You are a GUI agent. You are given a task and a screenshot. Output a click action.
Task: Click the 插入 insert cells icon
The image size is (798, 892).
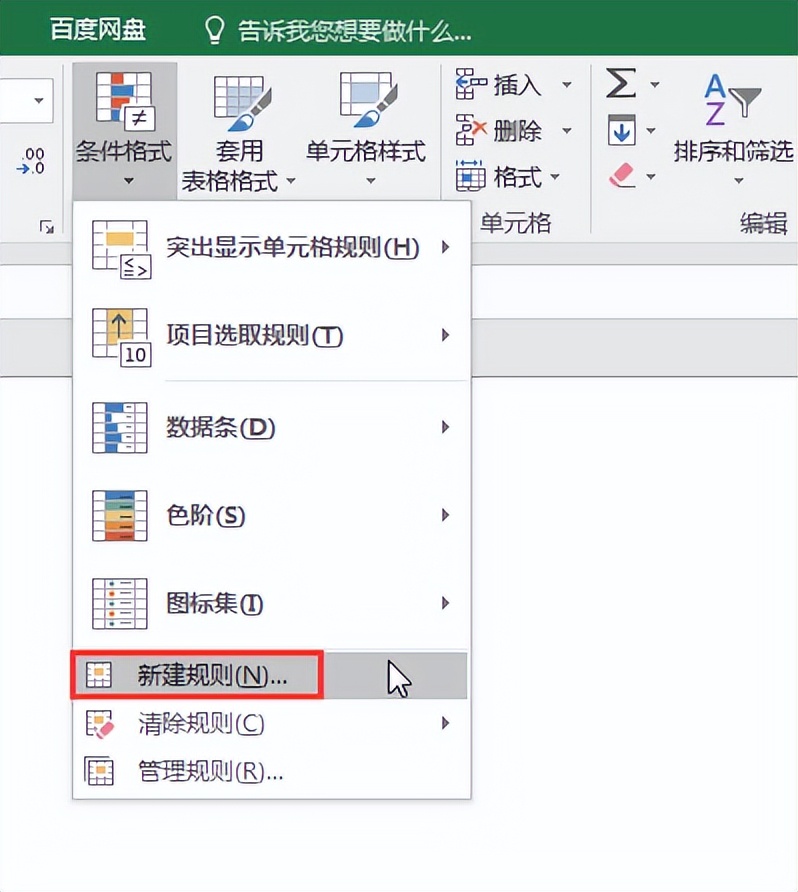click(471, 84)
